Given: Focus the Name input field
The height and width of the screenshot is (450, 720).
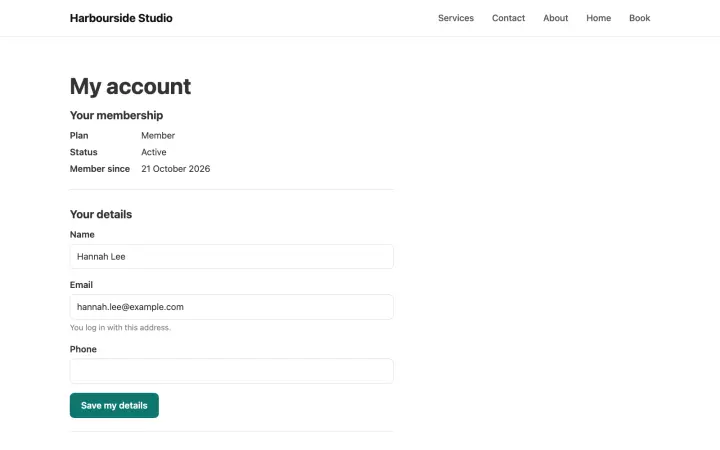Looking at the screenshot, I should coord(231,256).
